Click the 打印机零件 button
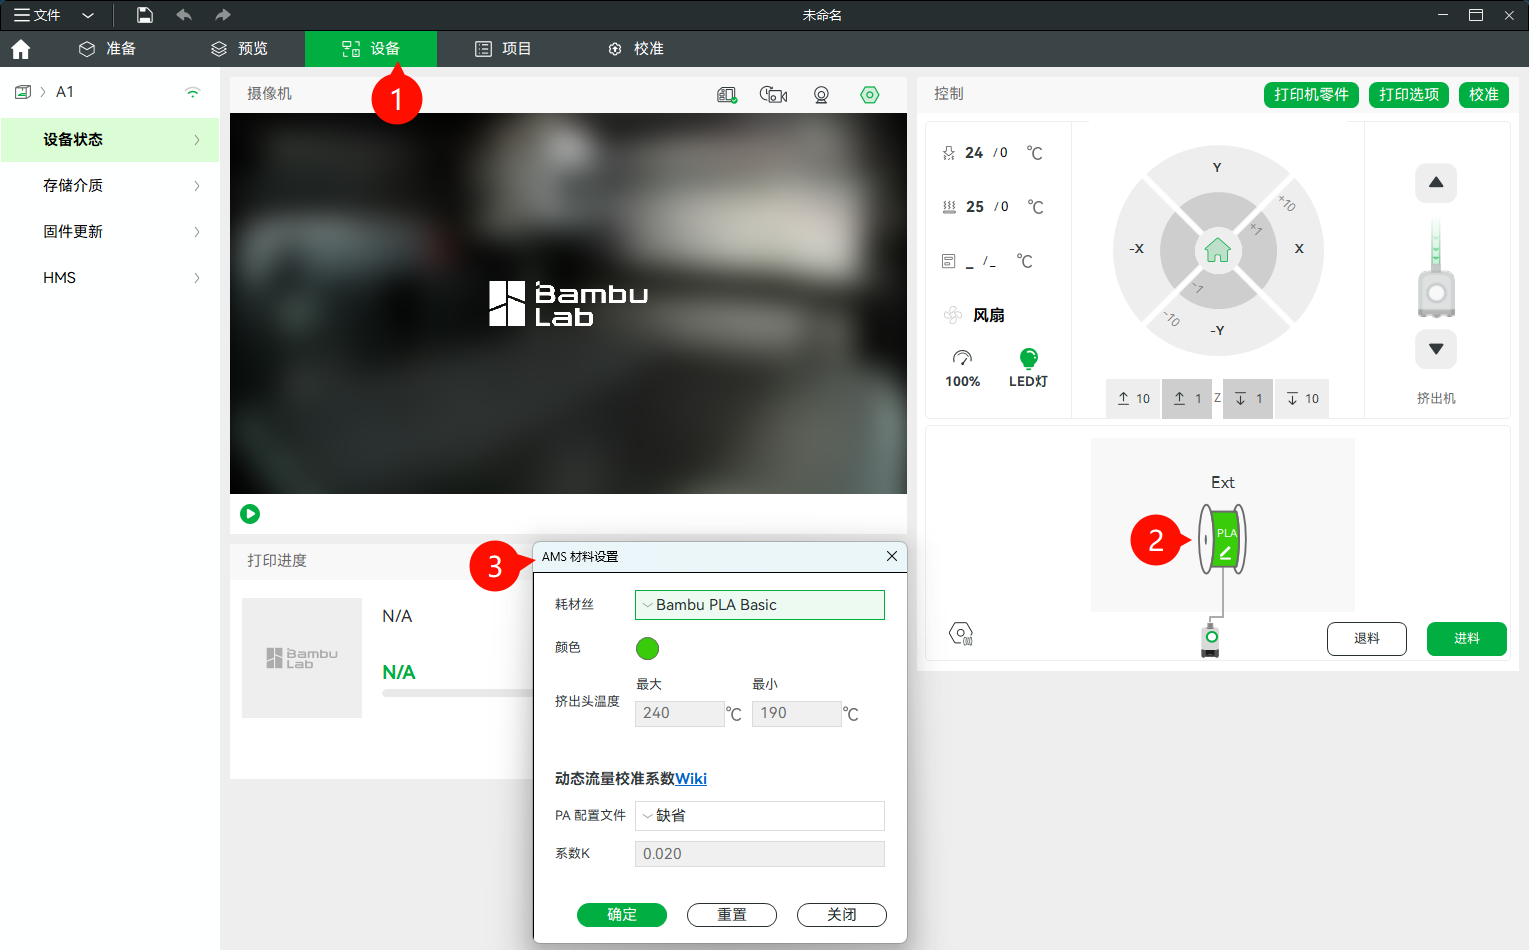The width and height of the screenshot is (1529, 950). [x=1311, y=95]
